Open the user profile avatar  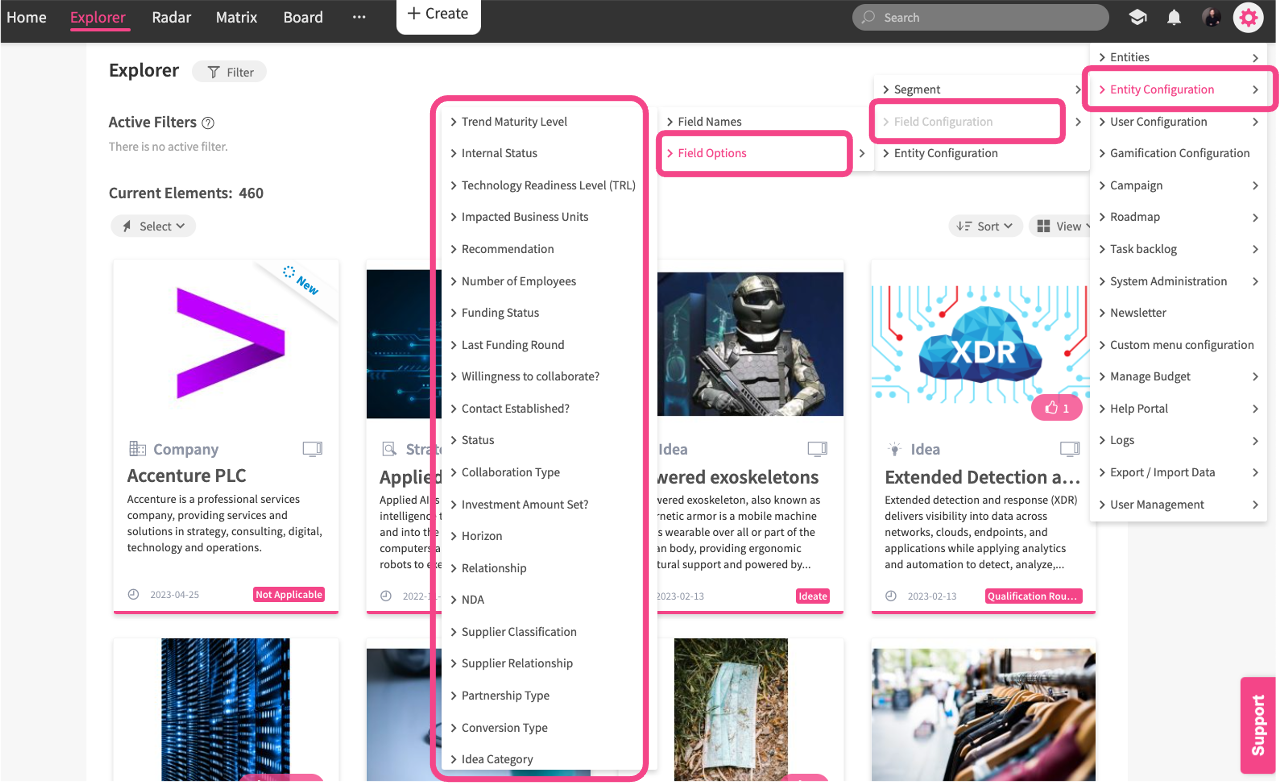tap(1211, 17)
